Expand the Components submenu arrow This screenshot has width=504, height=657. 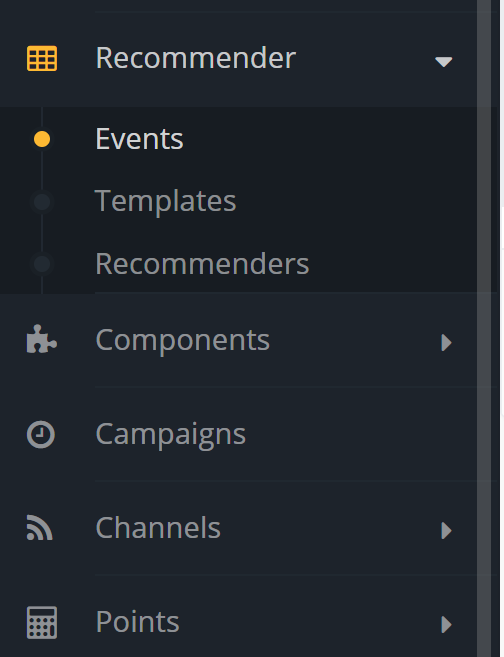(x=447, y=342)
